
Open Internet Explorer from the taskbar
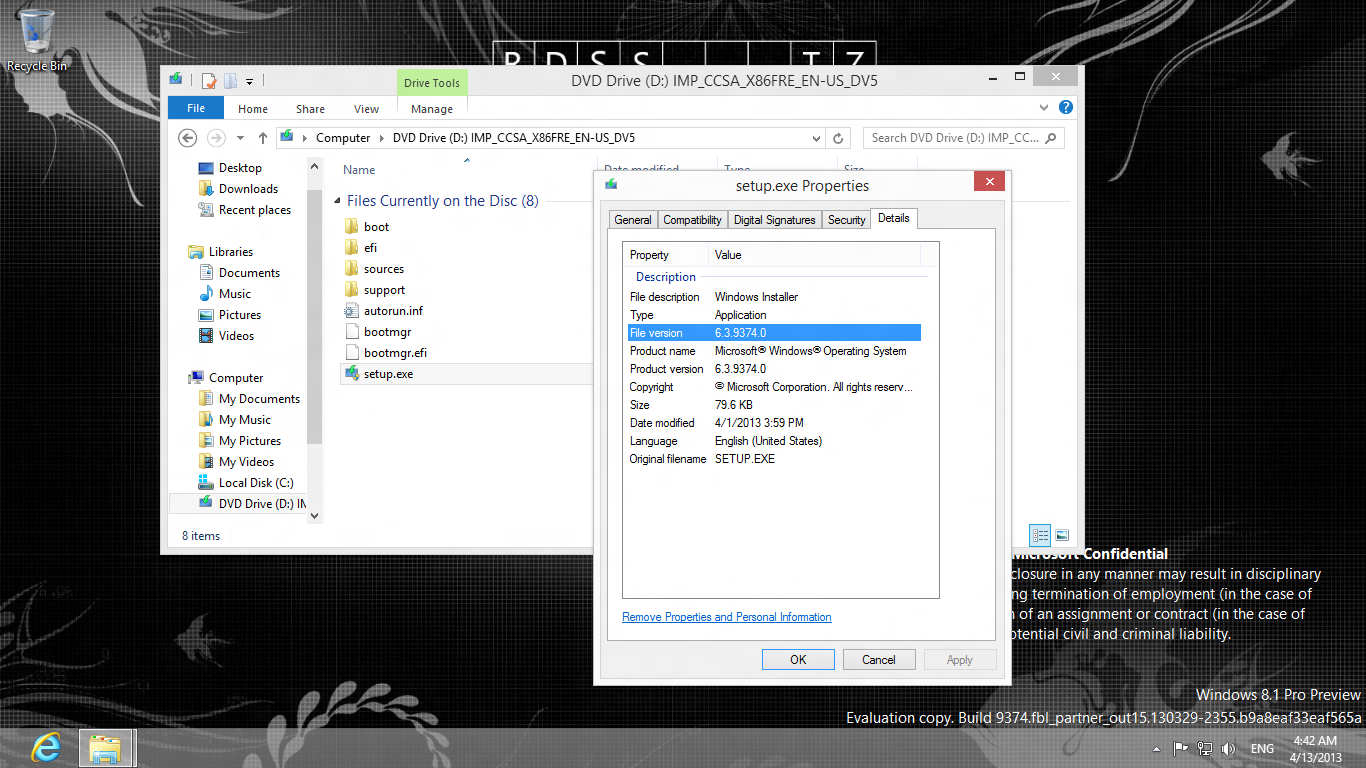click(x=45, y=747)
